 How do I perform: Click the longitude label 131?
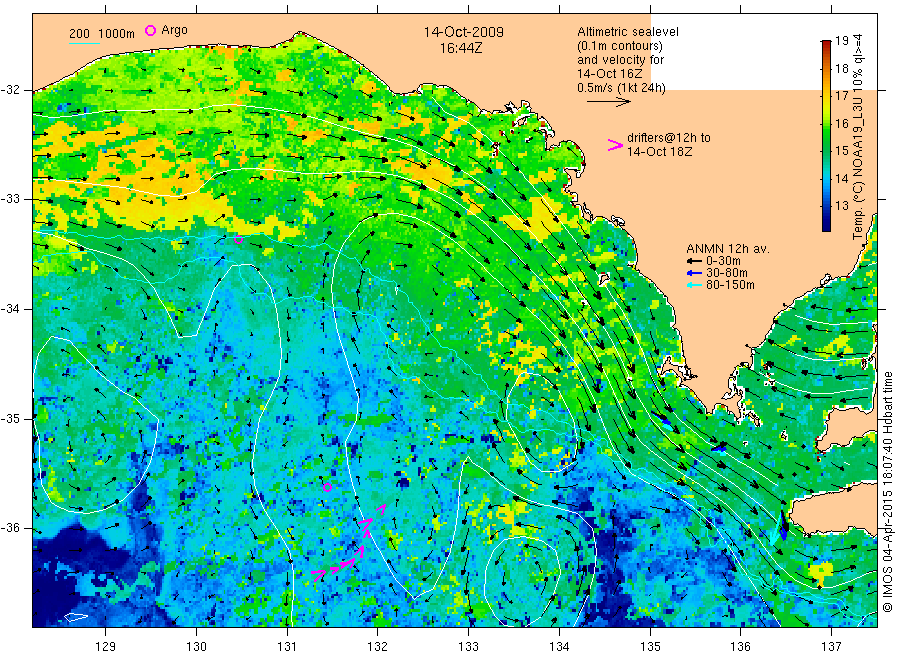pyautogui.click(x=287, y=647)
